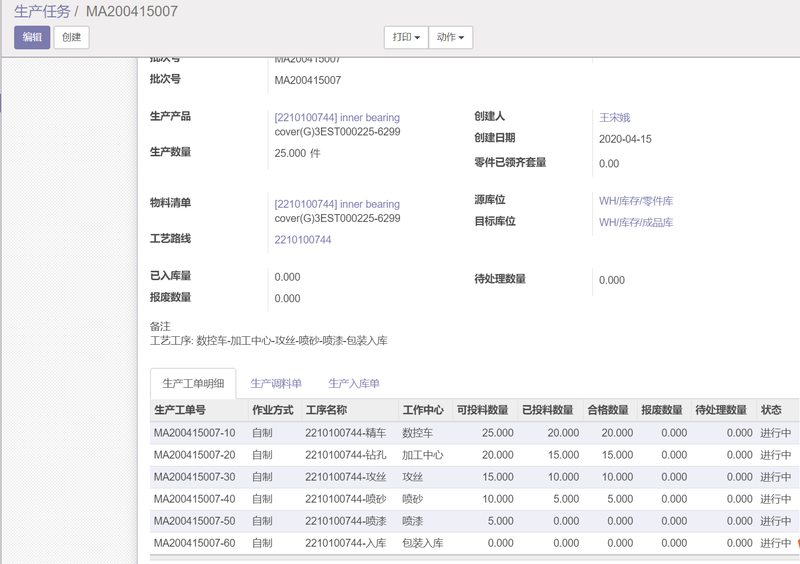Click the 创建 button
This screenshot has width=800, height=564.
[72, 37]
